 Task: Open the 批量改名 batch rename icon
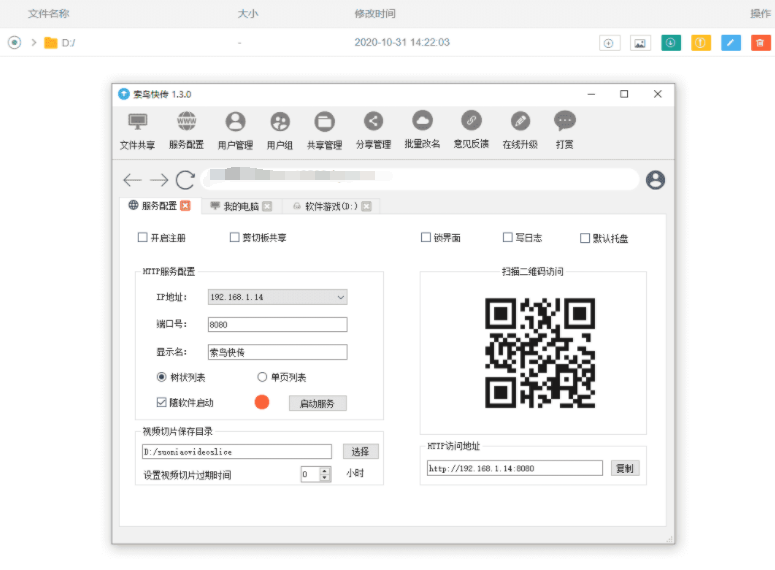coord(422,131)
